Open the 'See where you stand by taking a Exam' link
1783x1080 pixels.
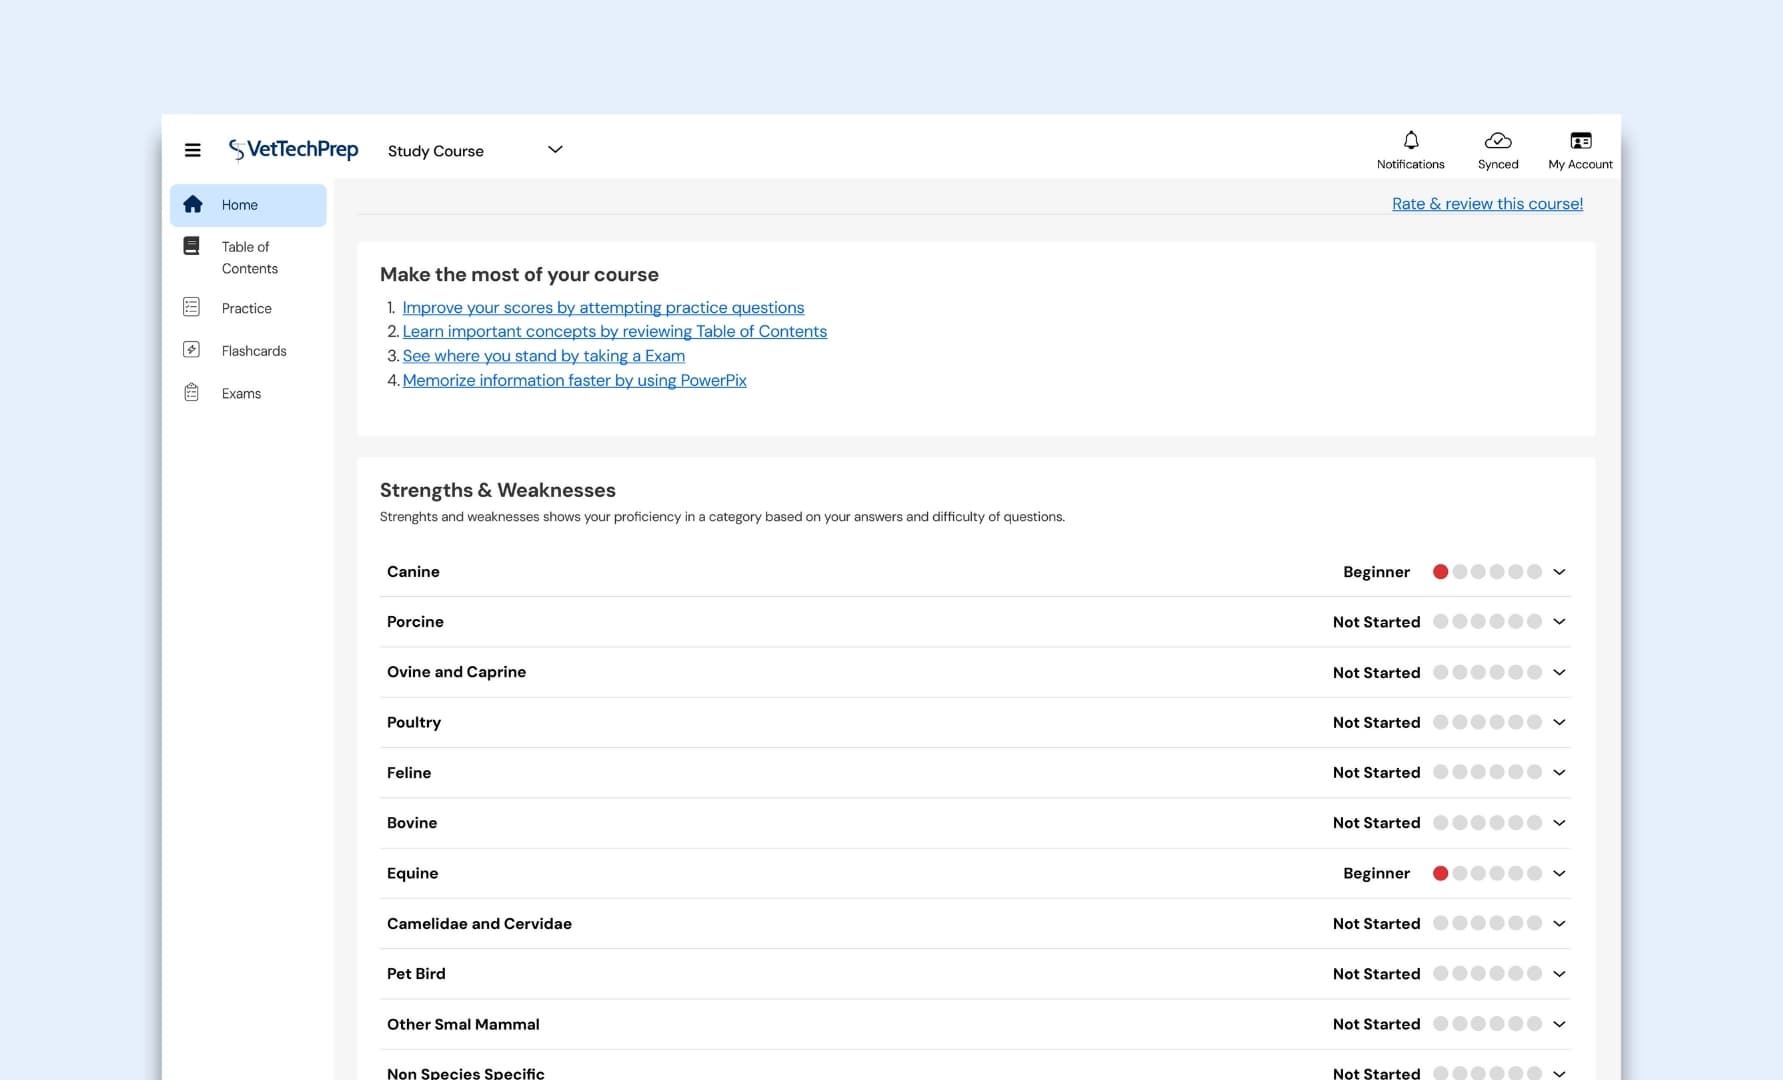click(x=543, y=356)
